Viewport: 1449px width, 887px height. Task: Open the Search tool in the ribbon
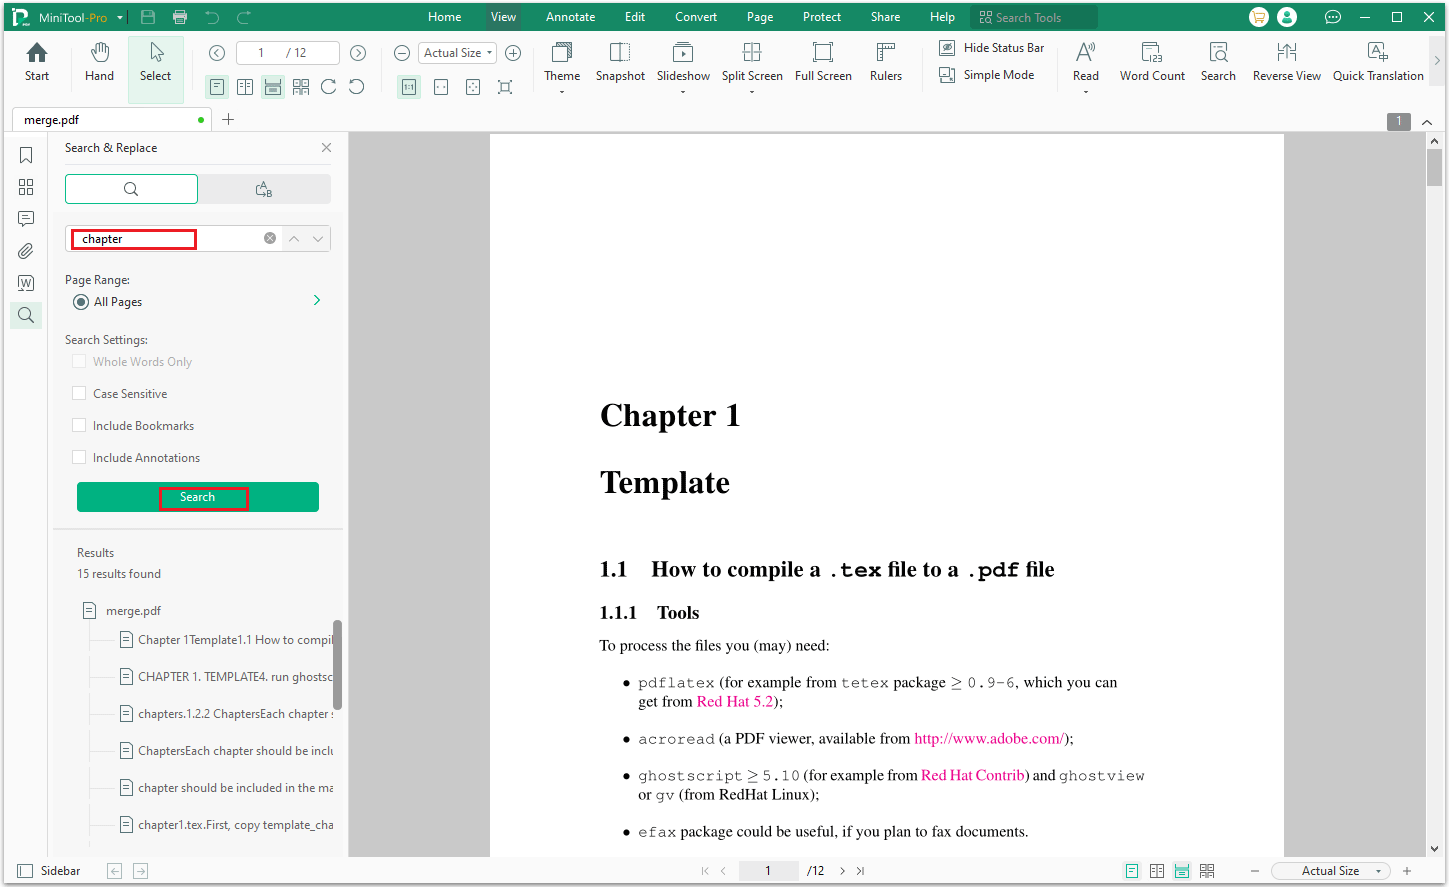tap(1218, 62)
